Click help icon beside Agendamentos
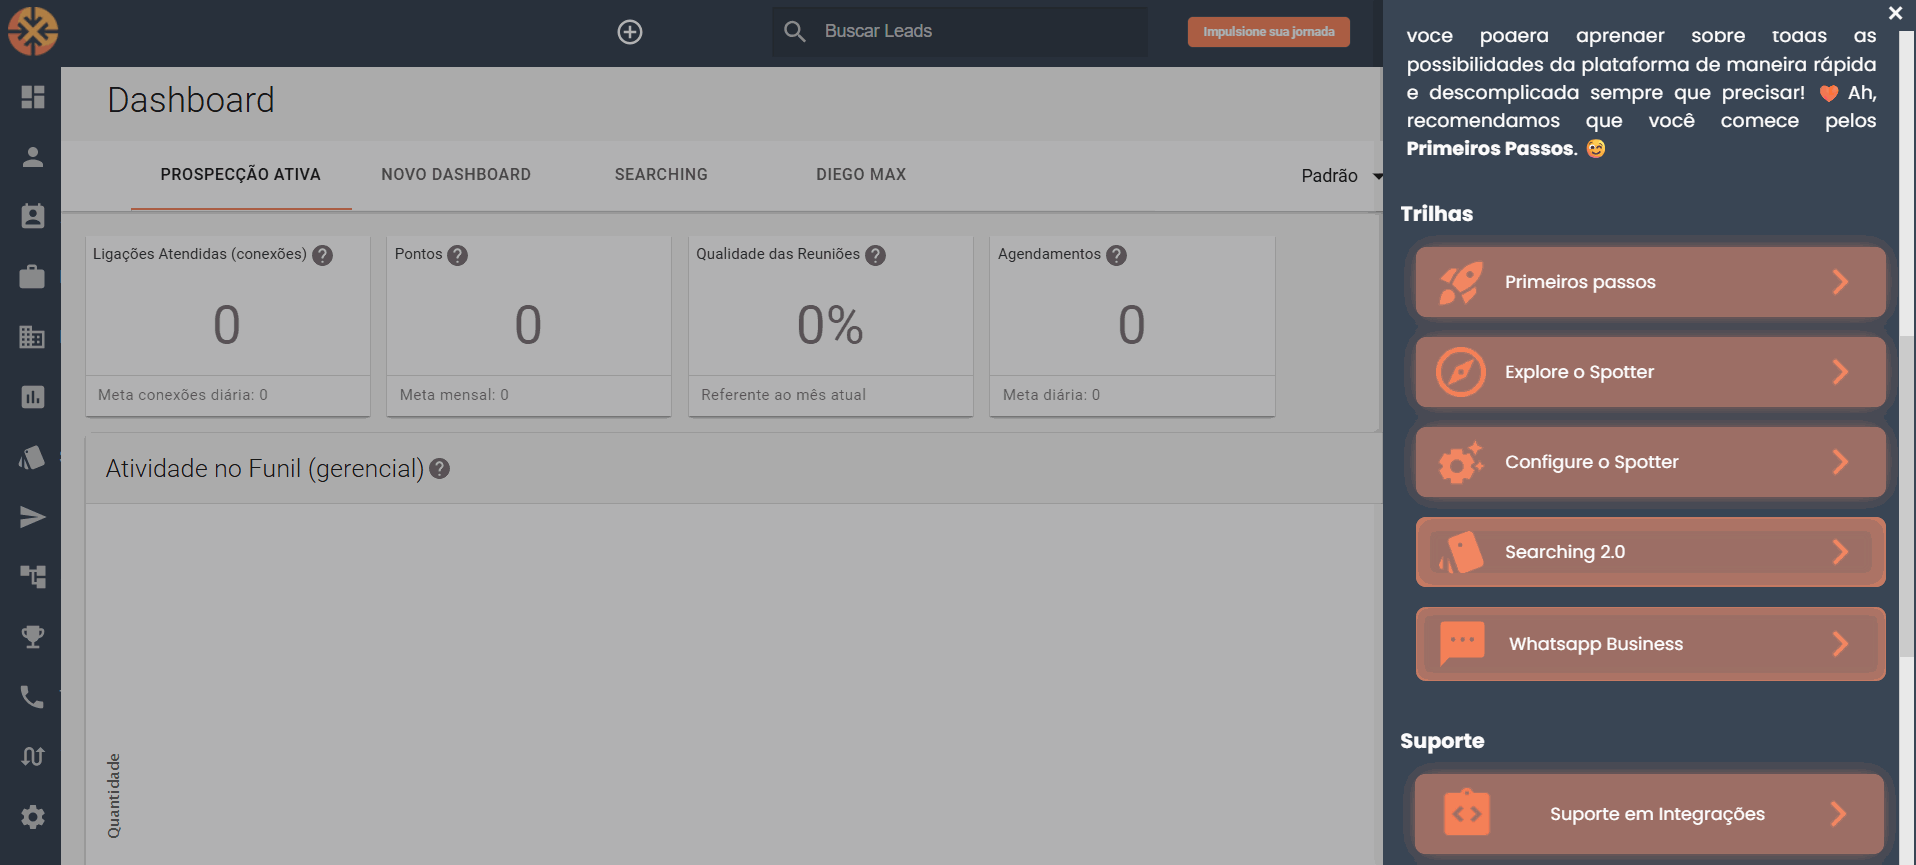The width and height of the screenshot is (1916, 865). [x=1116, y=255]
